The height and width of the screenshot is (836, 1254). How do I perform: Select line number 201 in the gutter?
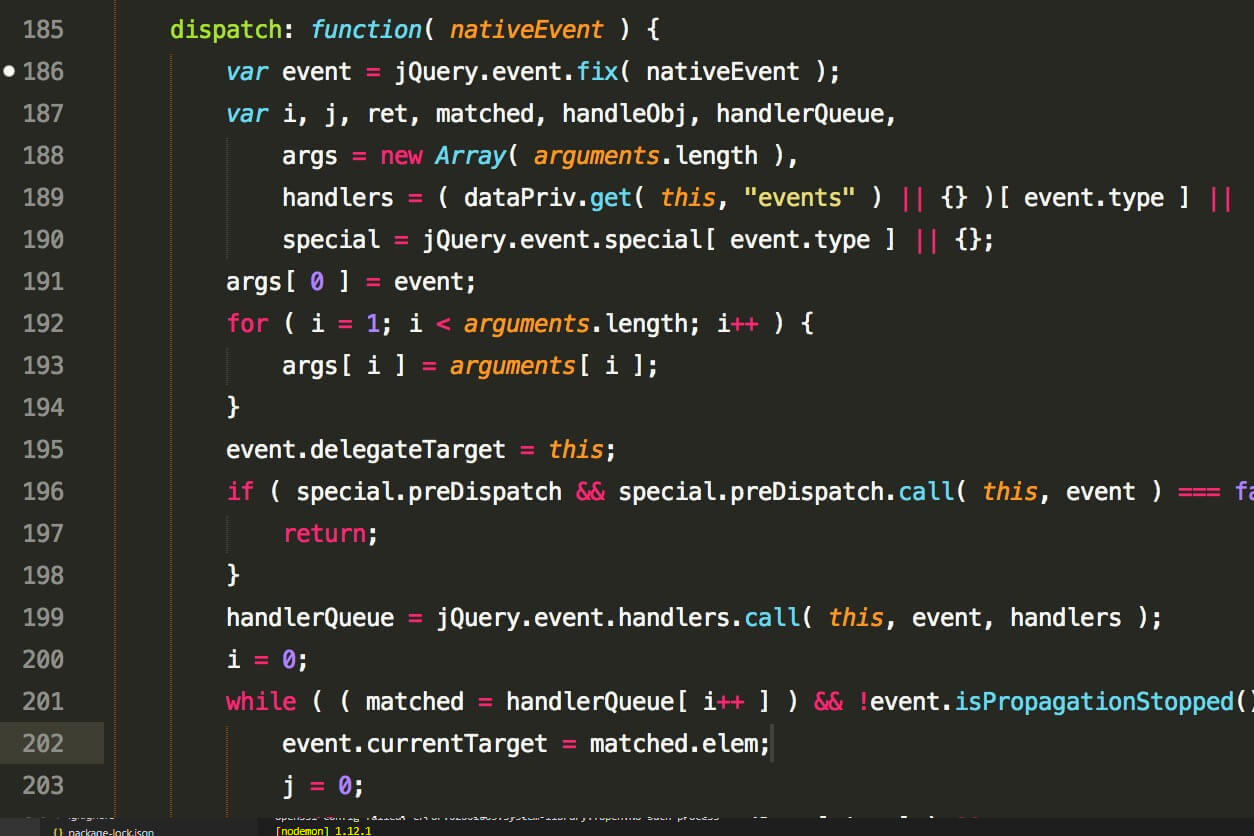43,701
